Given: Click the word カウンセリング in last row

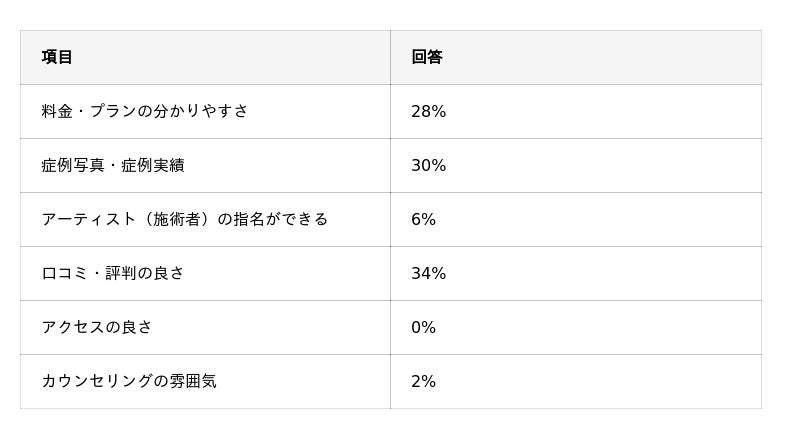Looking at the screenshot, I should tap(96, 381).
